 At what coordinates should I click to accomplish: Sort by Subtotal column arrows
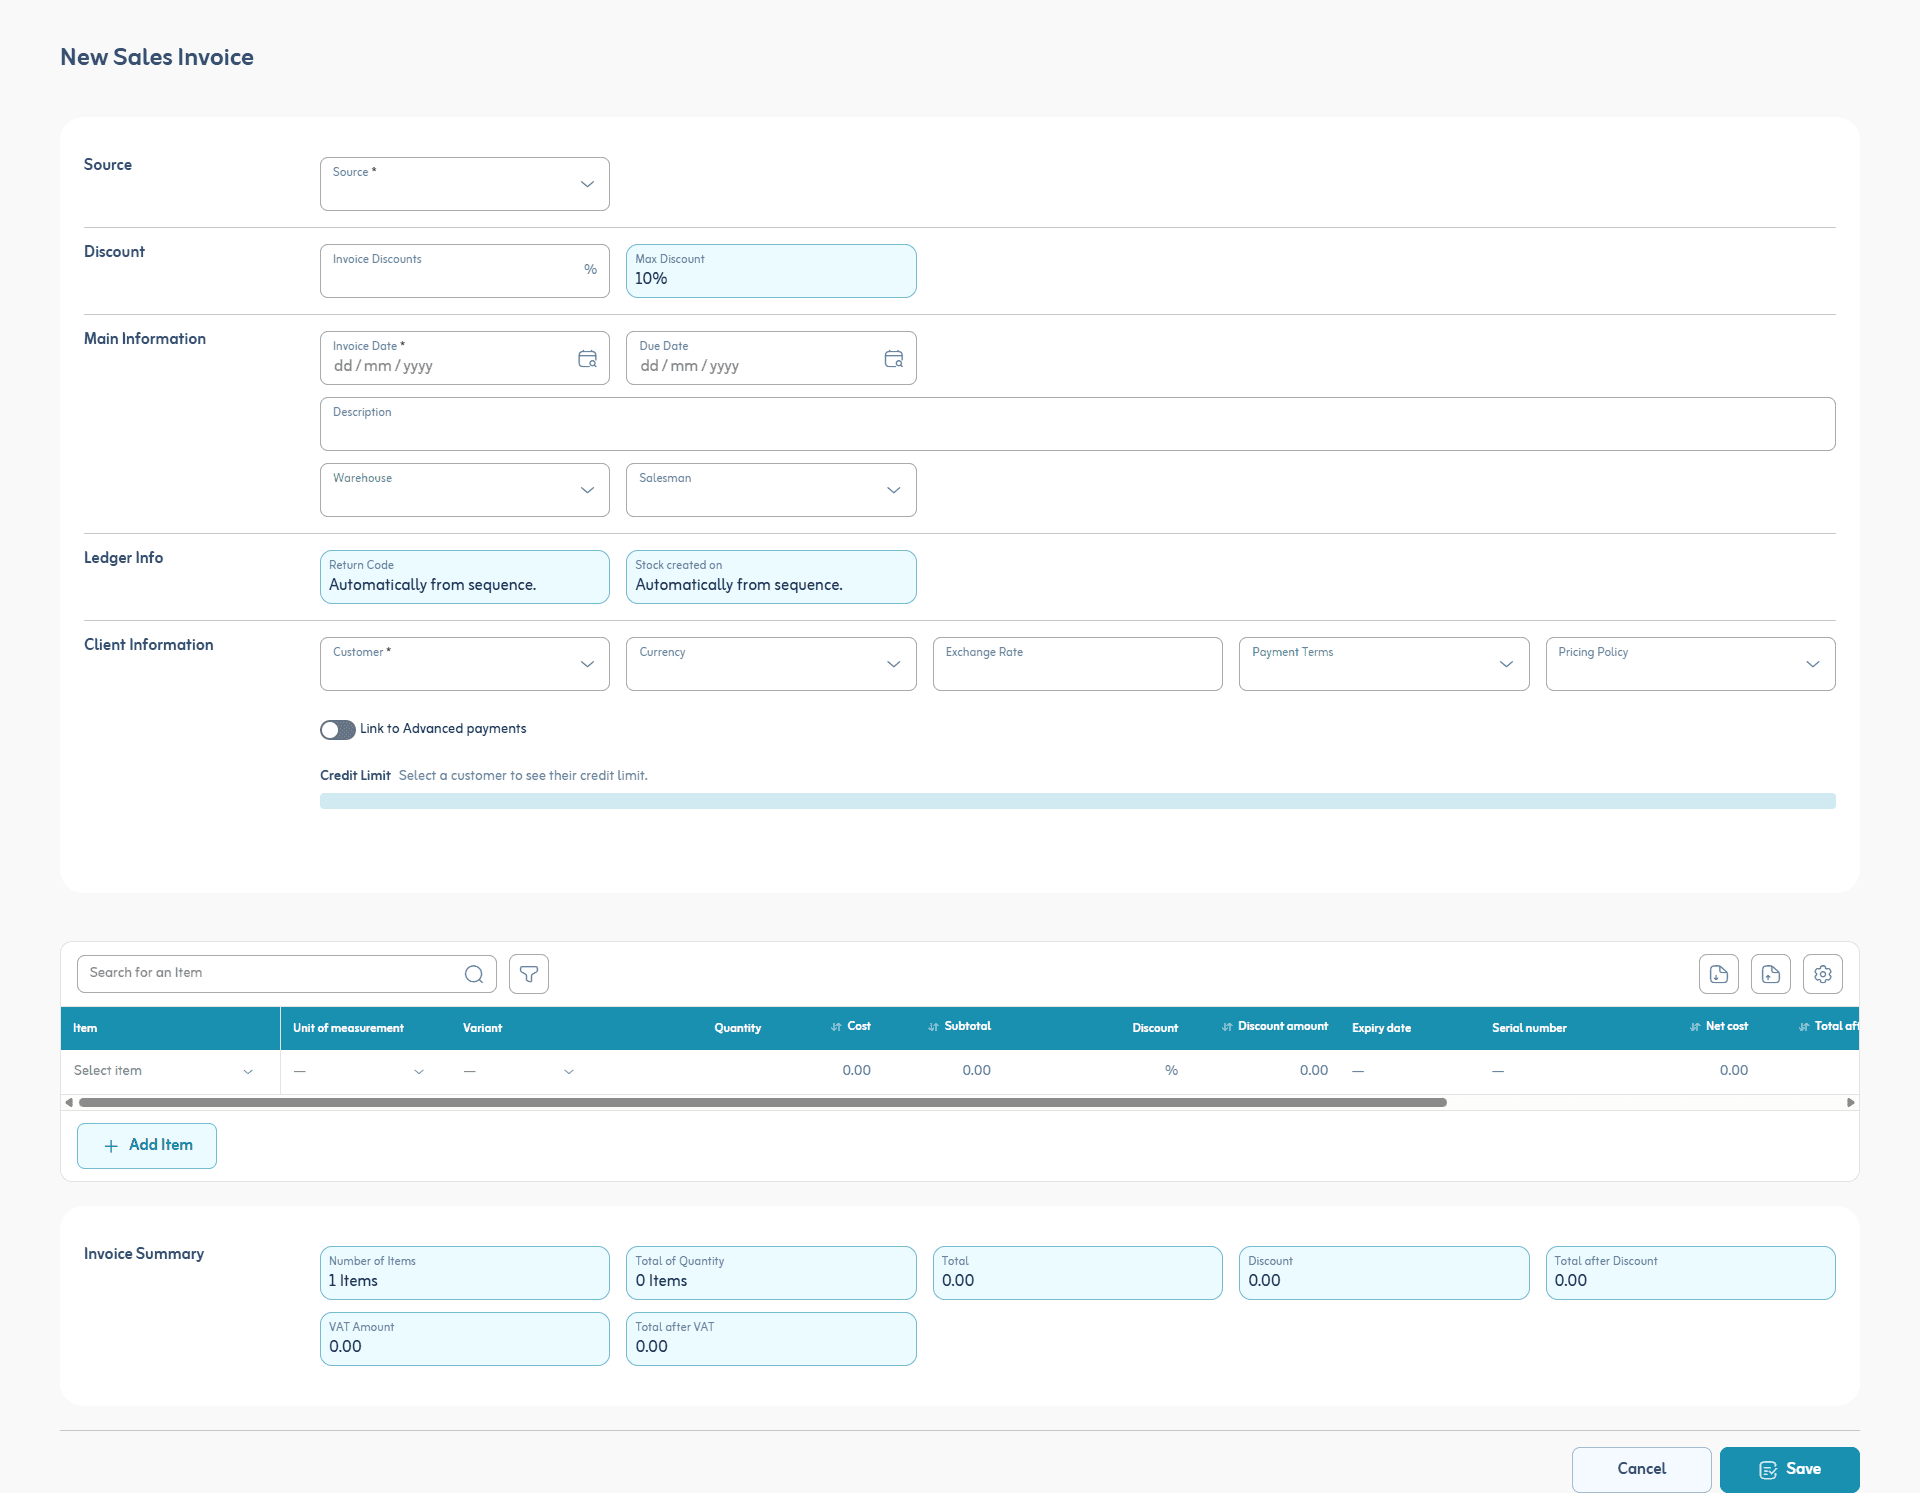pyautogui.click(x=933, y=1027)
